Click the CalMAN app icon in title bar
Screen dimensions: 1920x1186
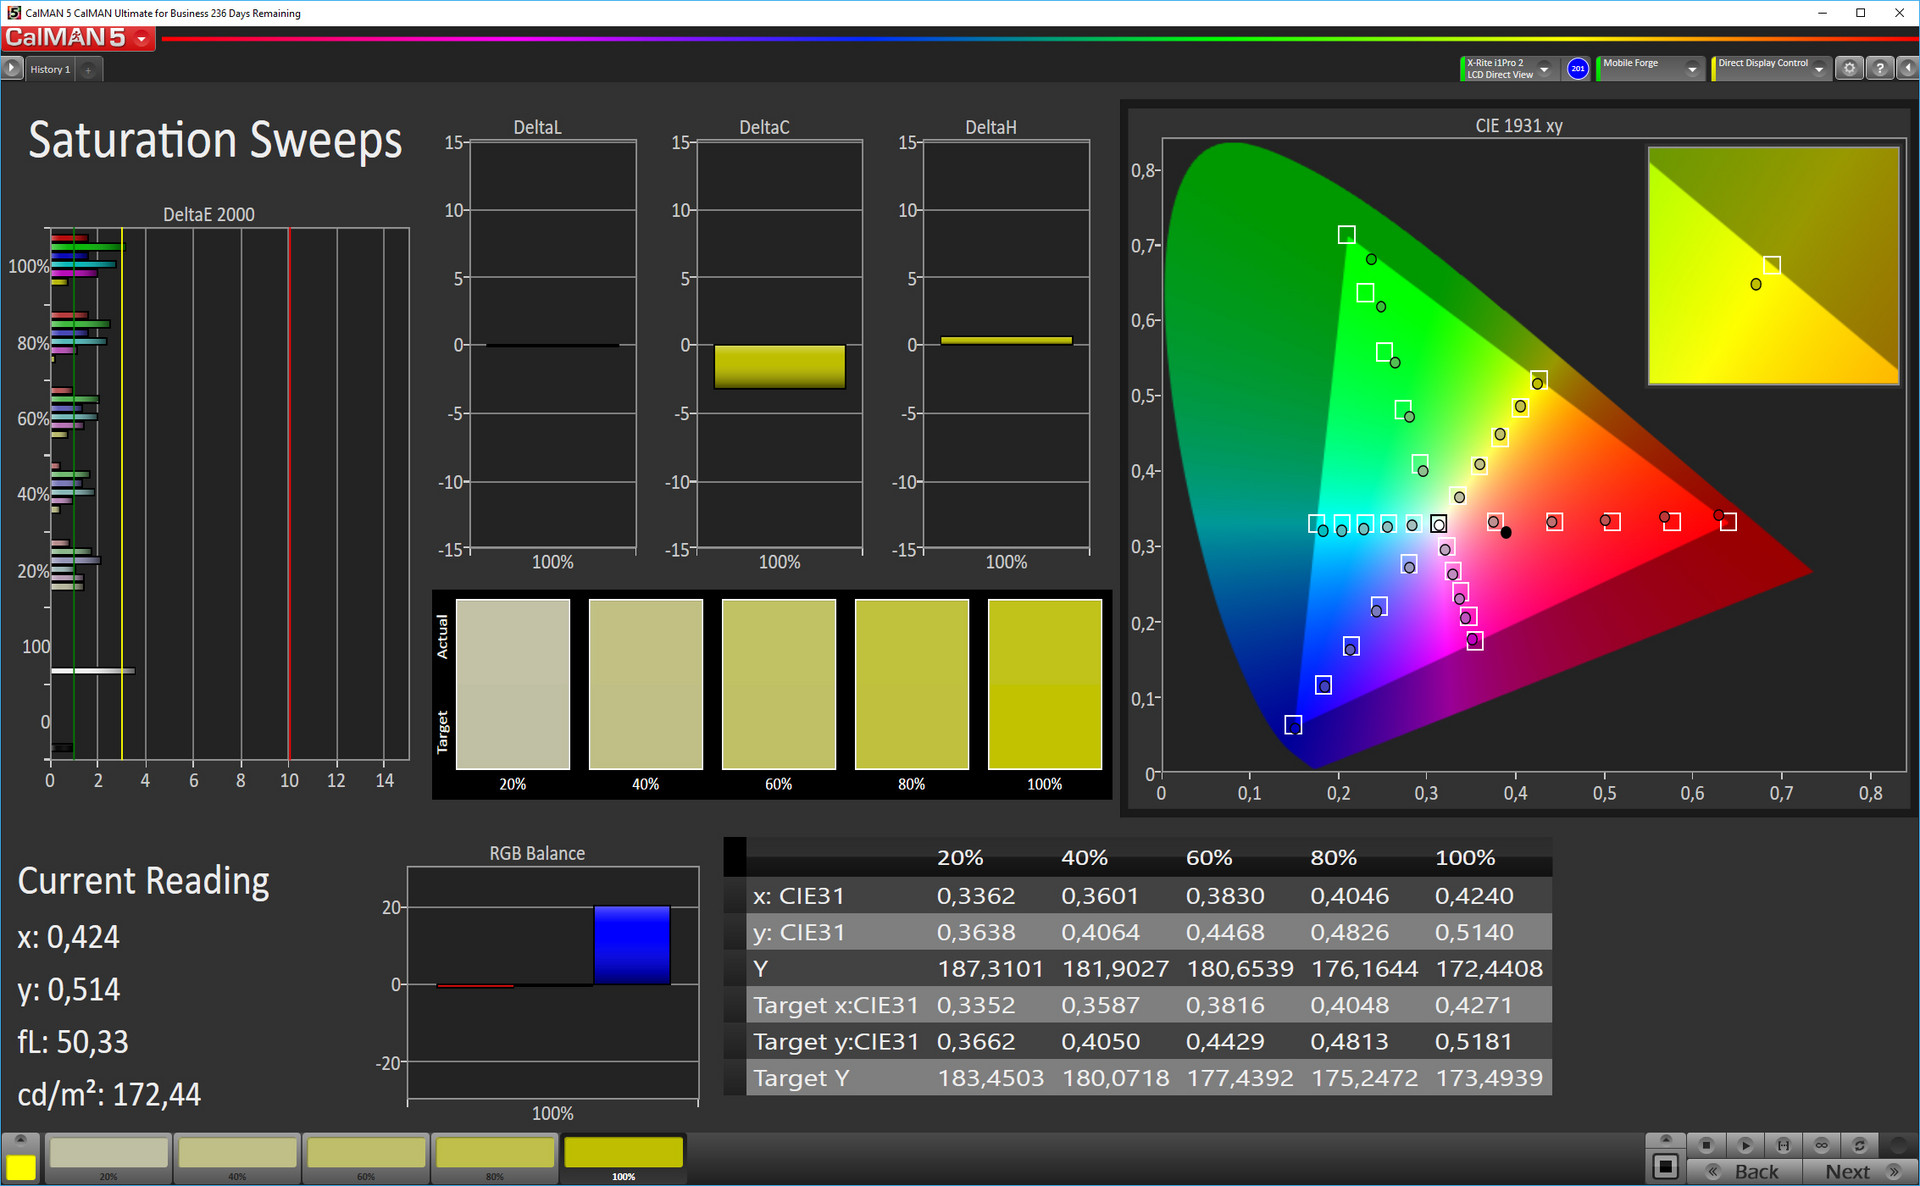click(x=13, y=13)
